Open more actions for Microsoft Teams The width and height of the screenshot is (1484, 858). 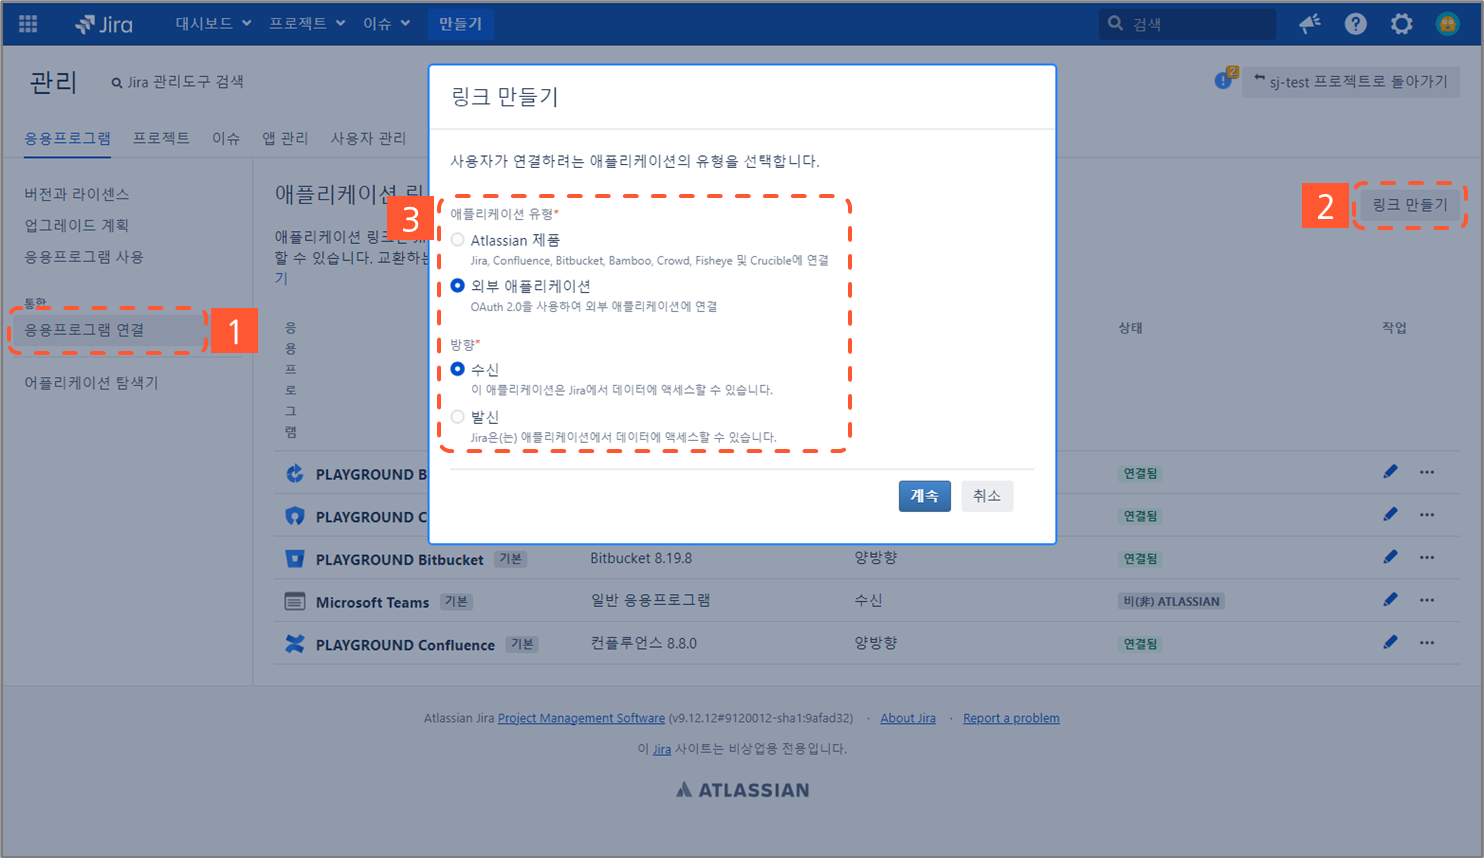tap(1427, 600)
